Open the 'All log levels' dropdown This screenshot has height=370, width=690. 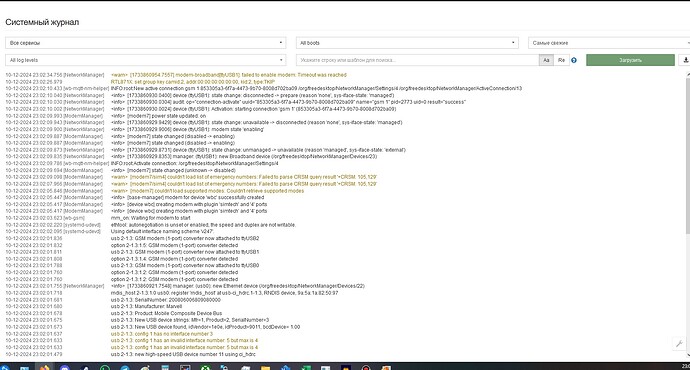click(146, 60)
